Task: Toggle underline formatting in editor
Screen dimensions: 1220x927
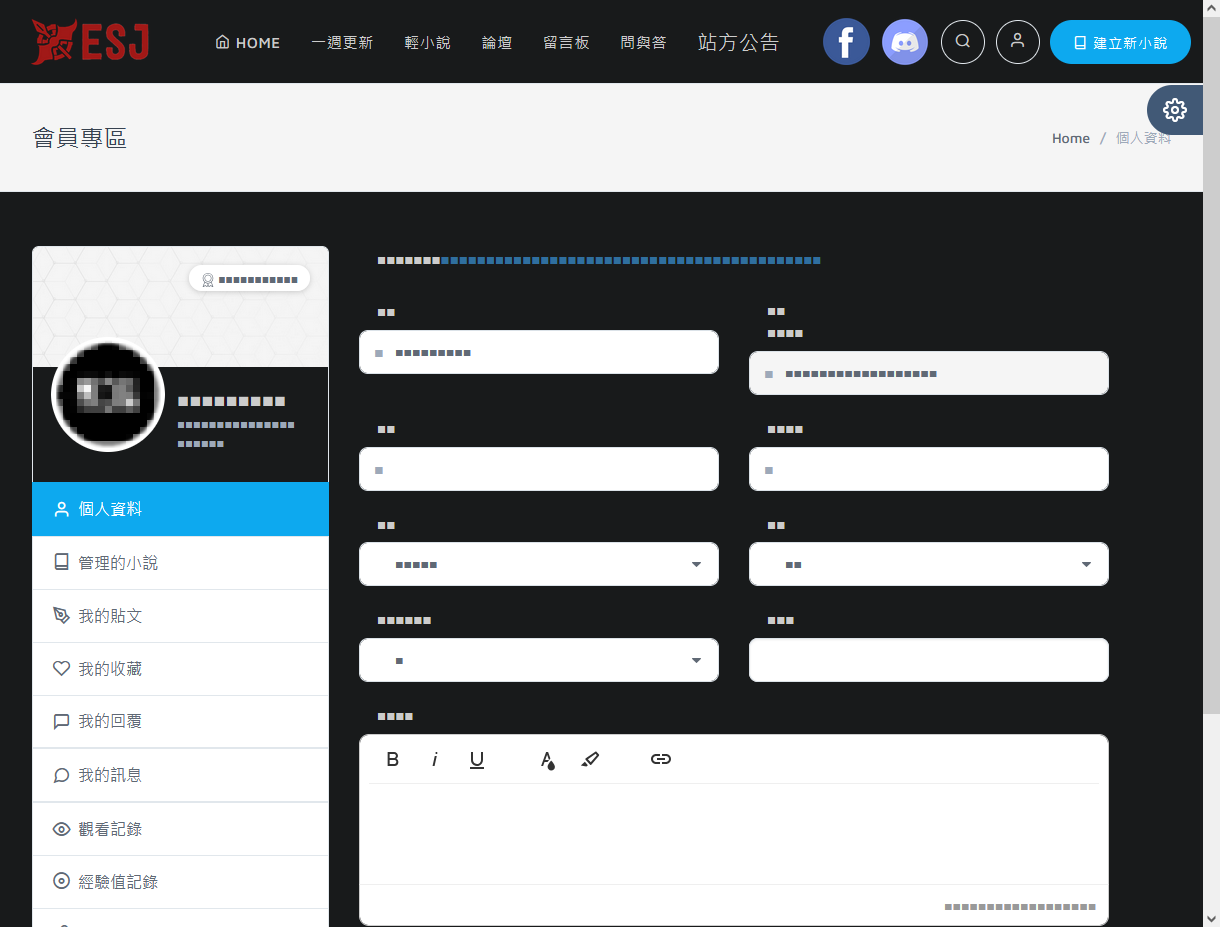Action: point(477,760)
